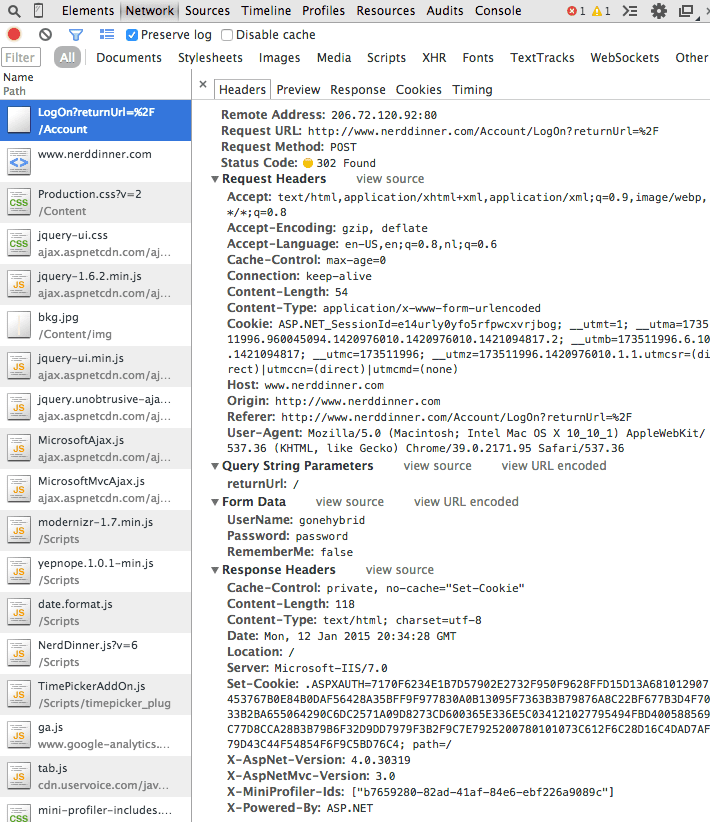Collapse Form Data section triangle
The height and width of the screenshot is (822, 710).
214,502
